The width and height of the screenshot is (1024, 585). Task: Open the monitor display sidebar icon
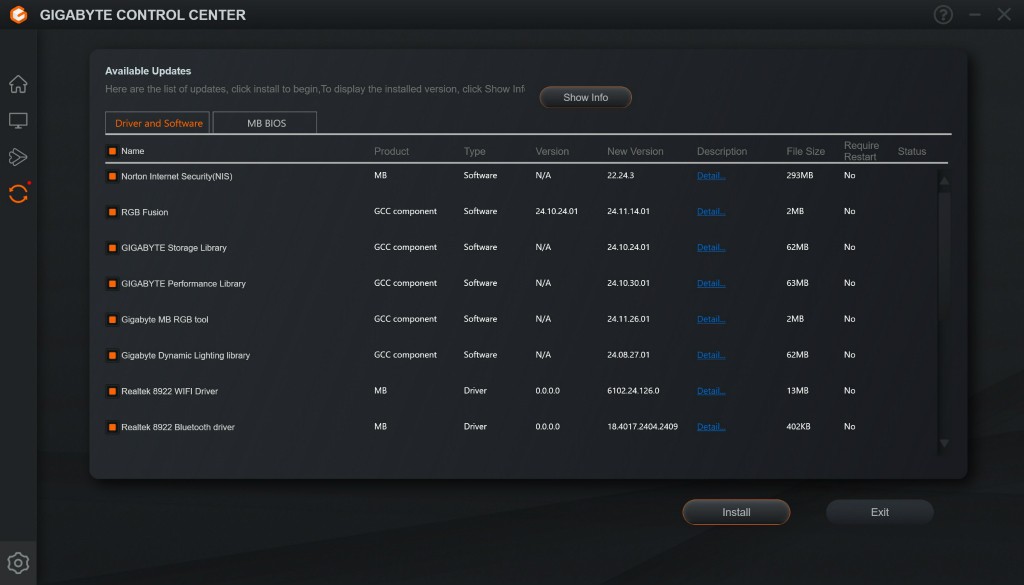click(18, 121)
